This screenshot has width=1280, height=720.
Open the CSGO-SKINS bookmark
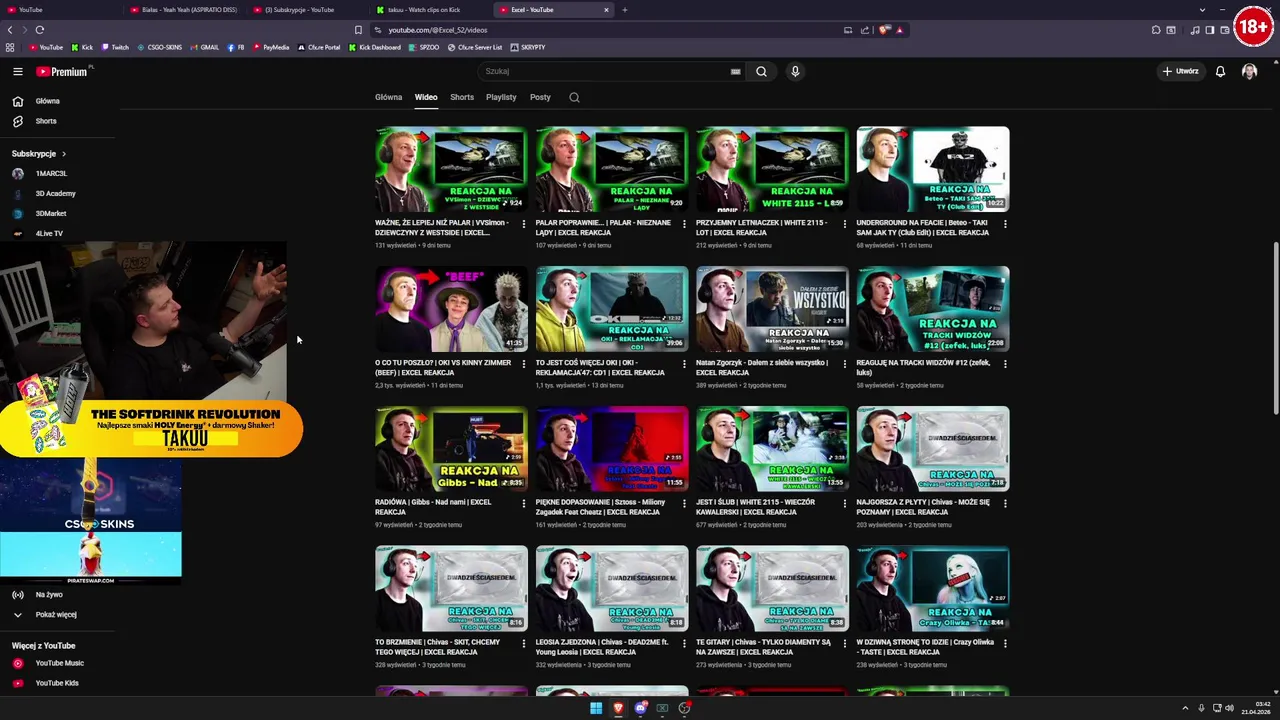tap(160, 47)
